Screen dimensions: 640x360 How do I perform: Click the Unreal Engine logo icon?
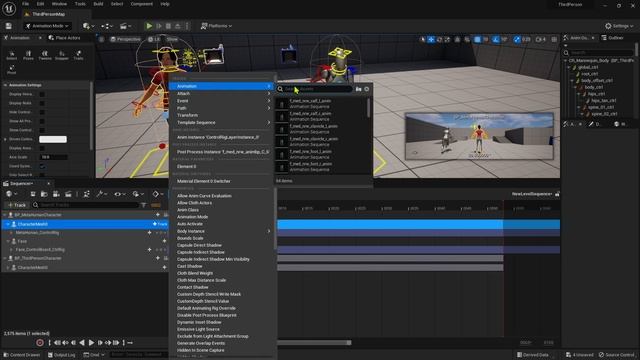point(9,8)
